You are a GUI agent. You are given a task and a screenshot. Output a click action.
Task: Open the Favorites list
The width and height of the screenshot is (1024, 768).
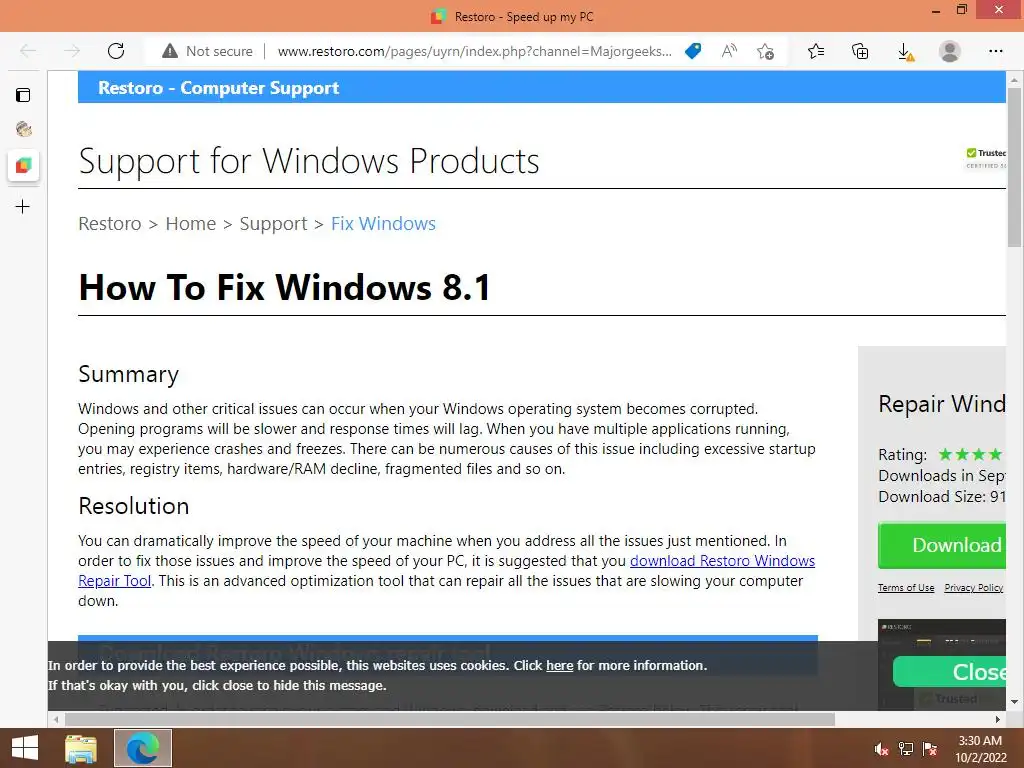pyautogui.click(x=816, y=51)
